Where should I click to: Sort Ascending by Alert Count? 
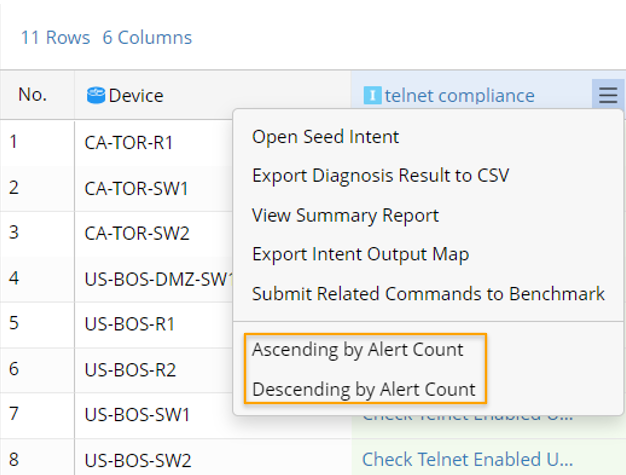(x=358, y=350)
